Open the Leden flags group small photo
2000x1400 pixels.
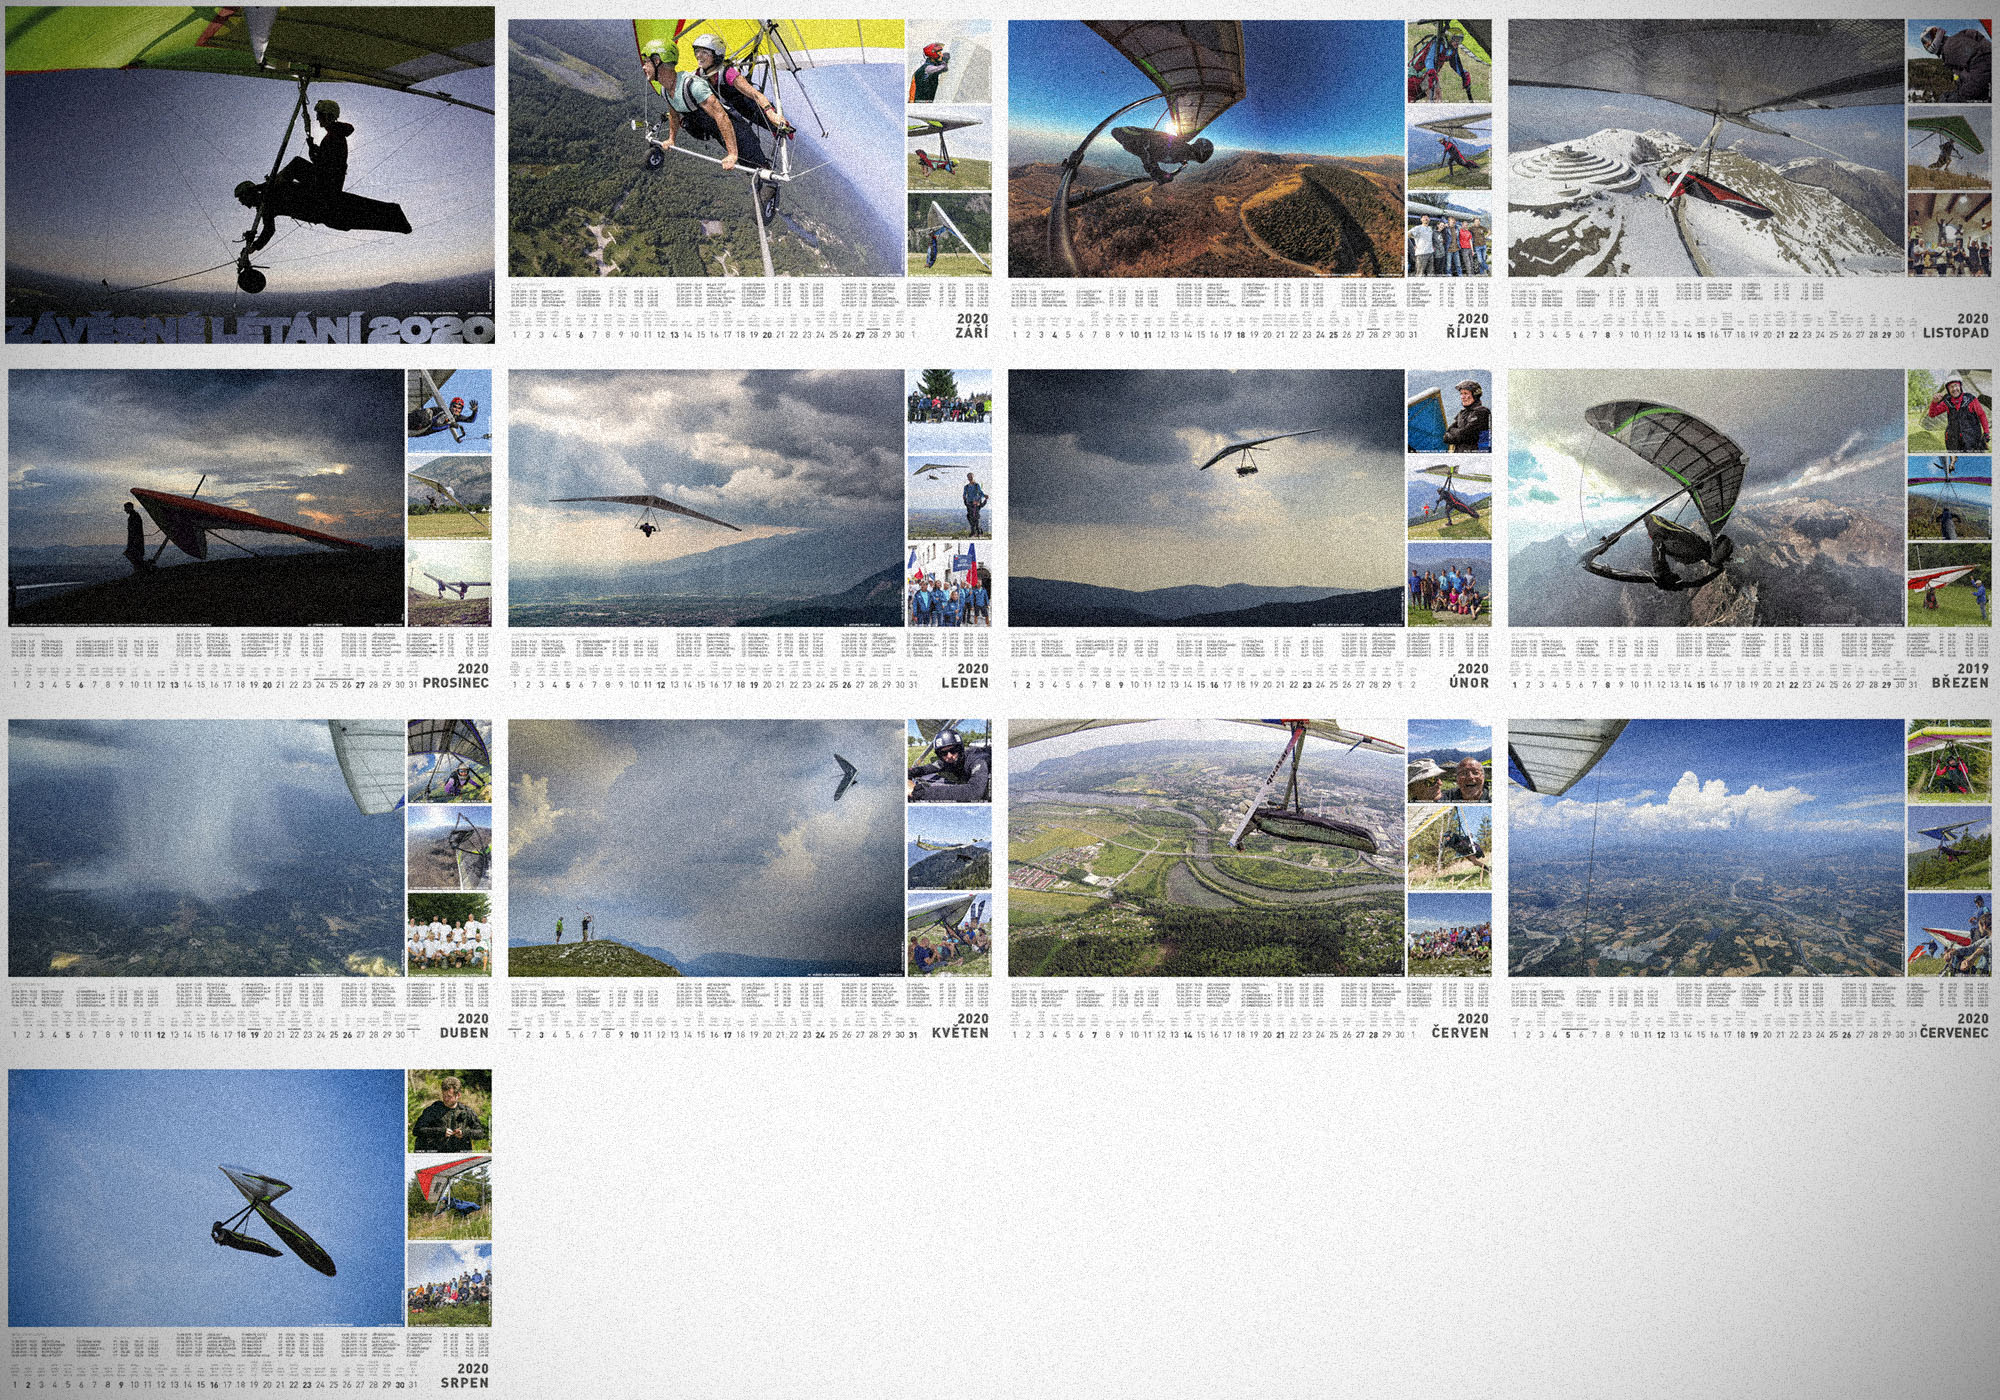949,584
